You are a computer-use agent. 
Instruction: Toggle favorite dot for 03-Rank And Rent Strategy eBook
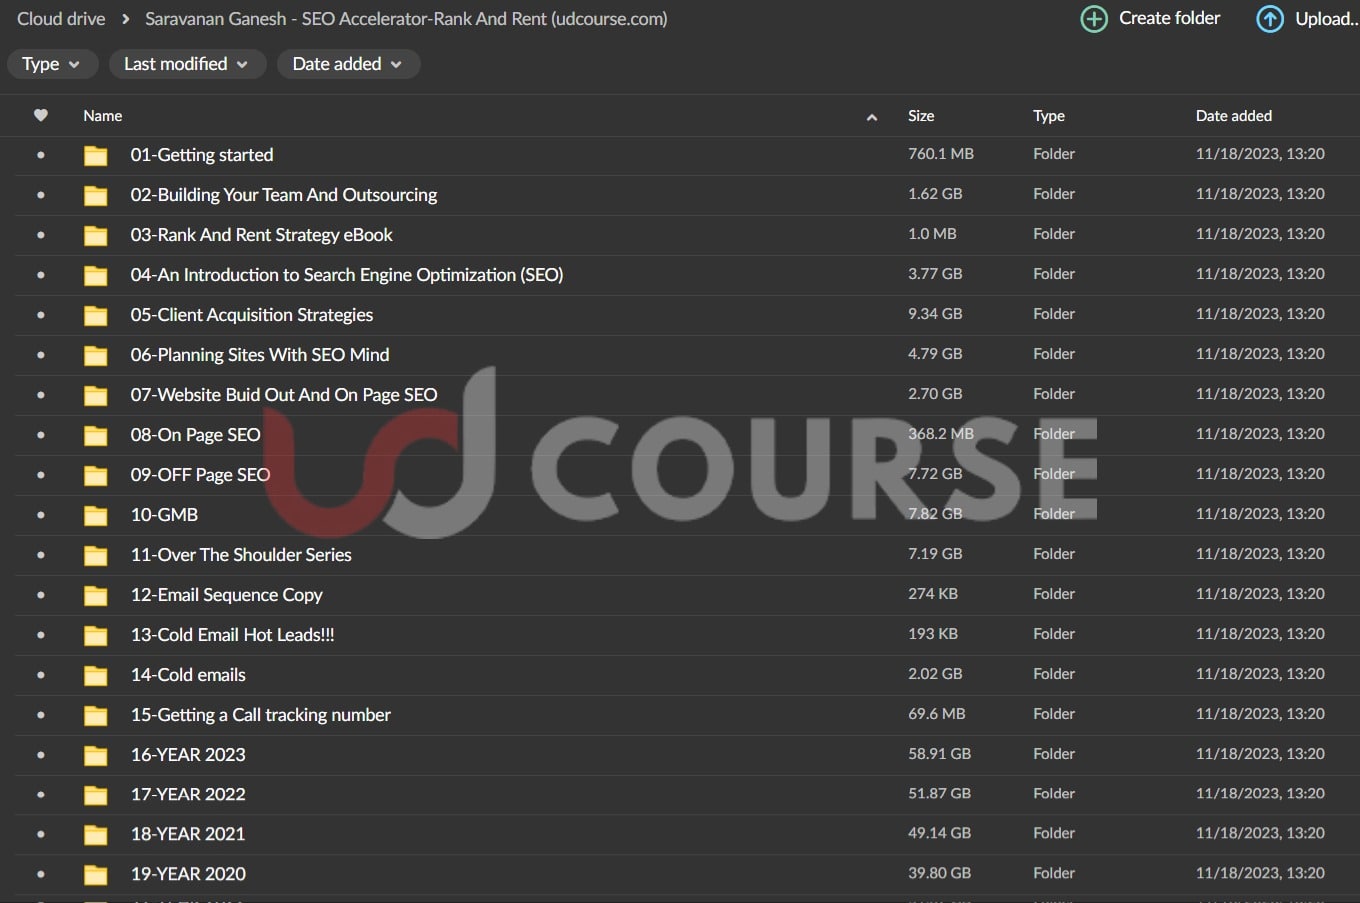[x=41, y=235]
